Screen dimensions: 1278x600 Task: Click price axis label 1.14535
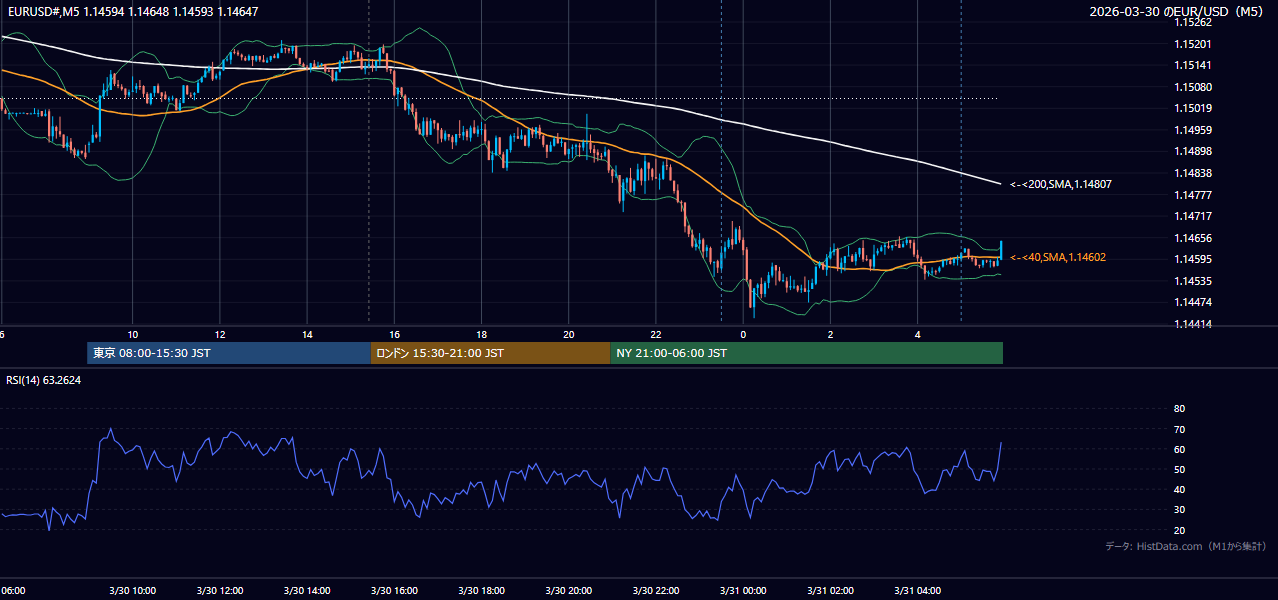click(1193, 281)
